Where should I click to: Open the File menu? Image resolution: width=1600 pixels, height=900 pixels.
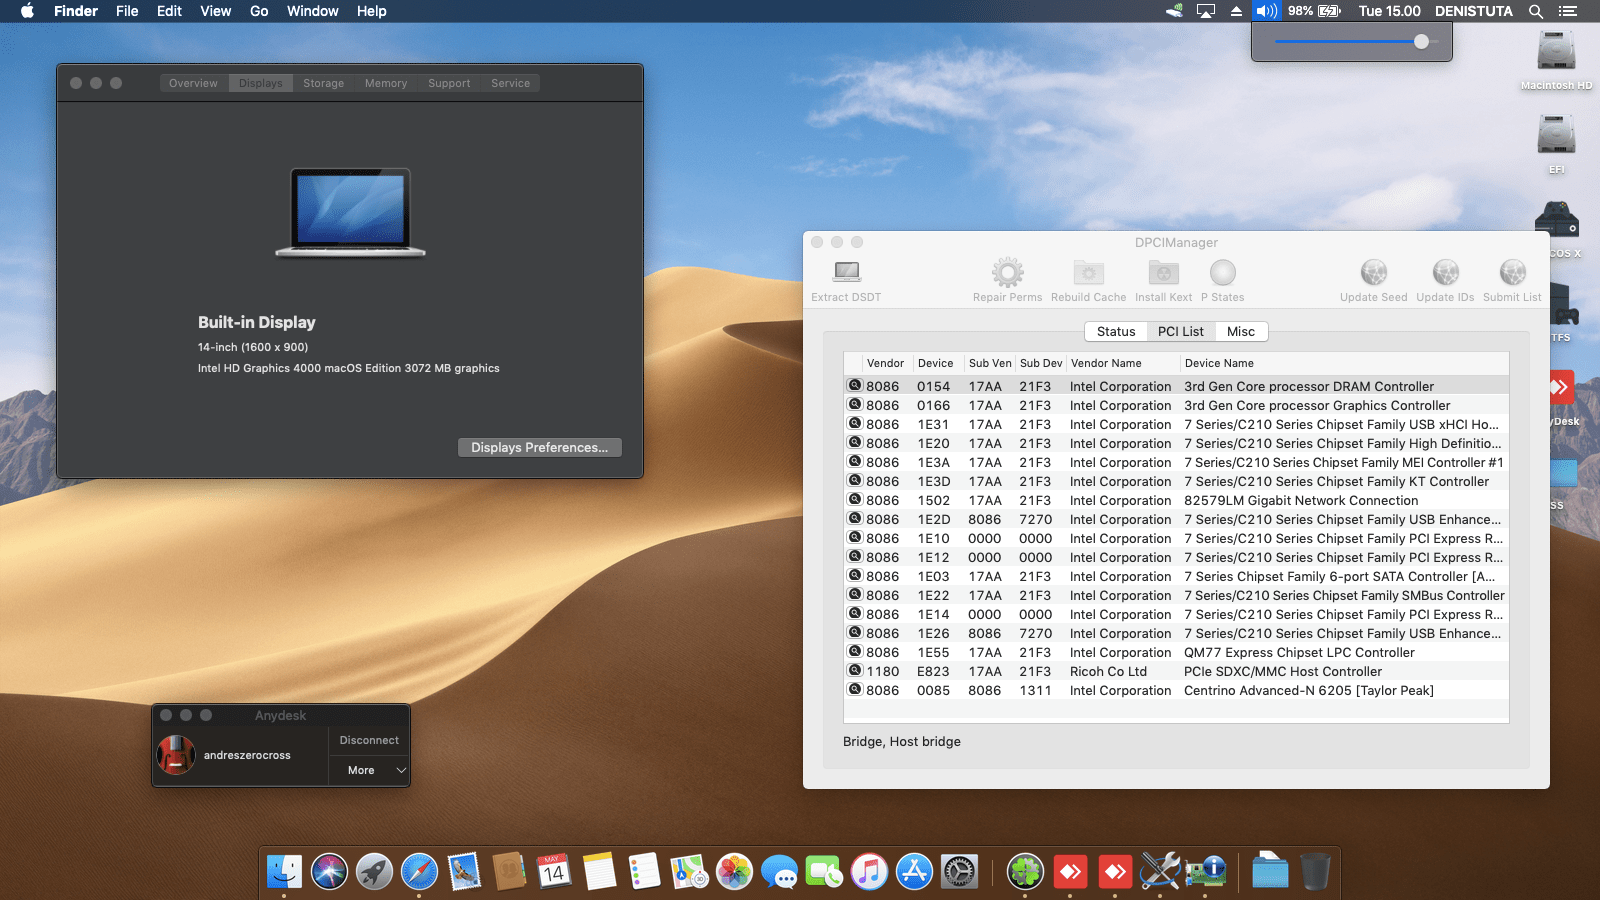click(127, 11)
